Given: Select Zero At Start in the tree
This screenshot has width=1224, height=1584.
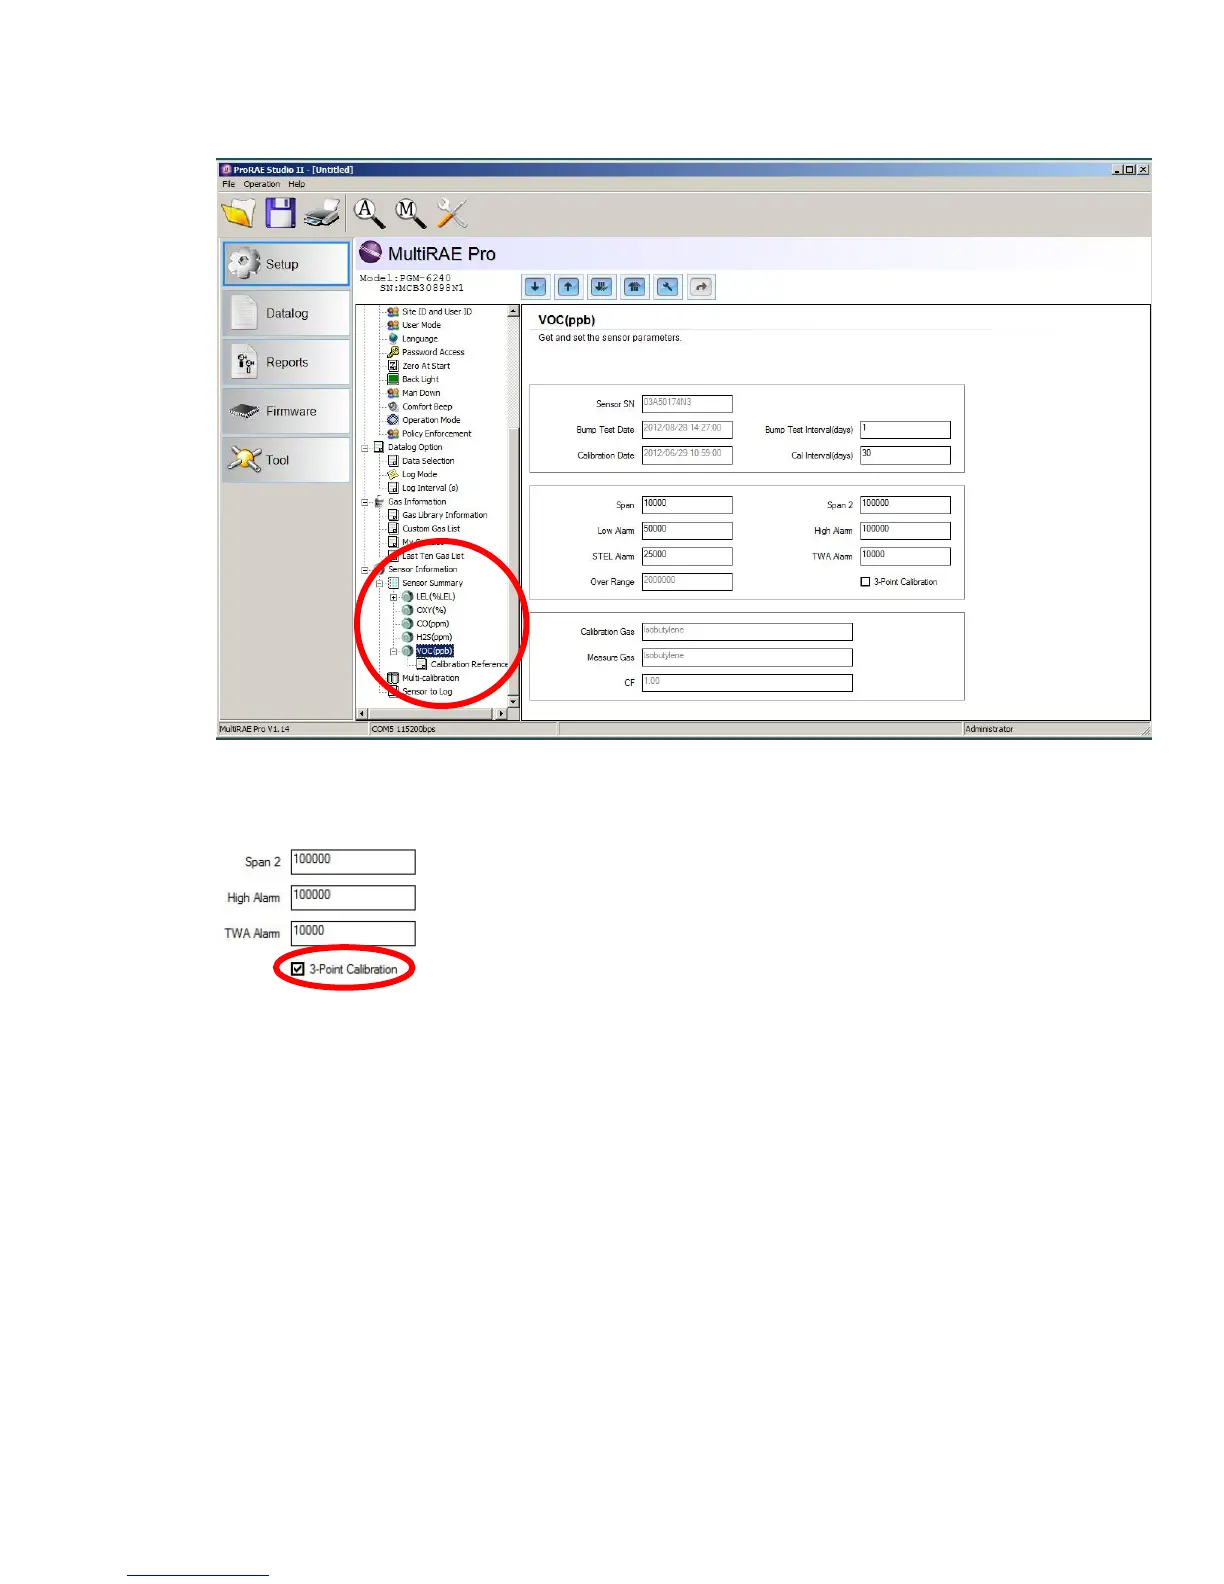Looking at the screenshot, I should [x=426, y=366].
